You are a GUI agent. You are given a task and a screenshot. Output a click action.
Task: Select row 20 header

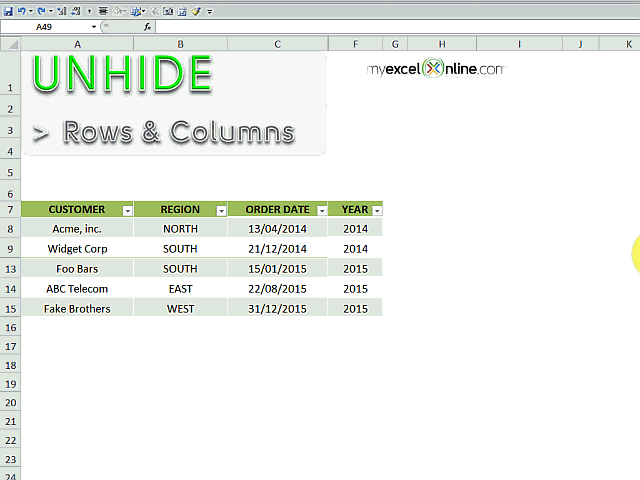coord(10,402)
